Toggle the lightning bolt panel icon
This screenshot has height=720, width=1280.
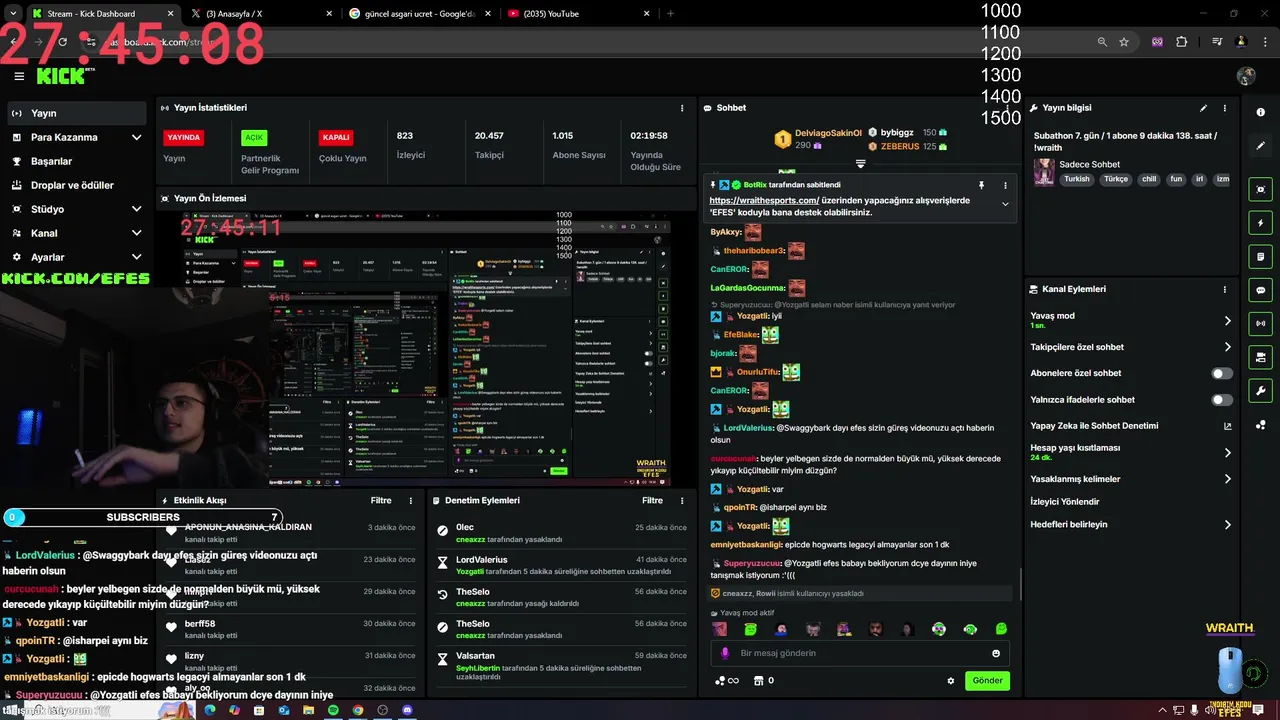point(1261,223)
